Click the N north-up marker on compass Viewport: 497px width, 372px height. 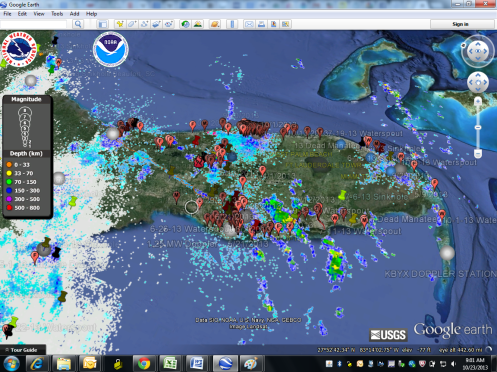pos(463,45)
